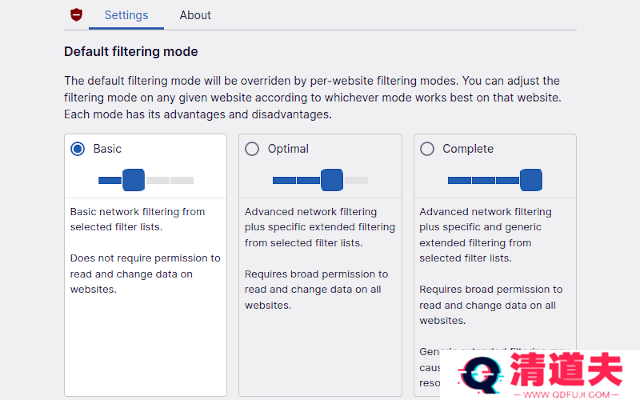The height and width of the screenshot is (400, 640).
Task: Open the About tab
Action: [x=195, y=15]
